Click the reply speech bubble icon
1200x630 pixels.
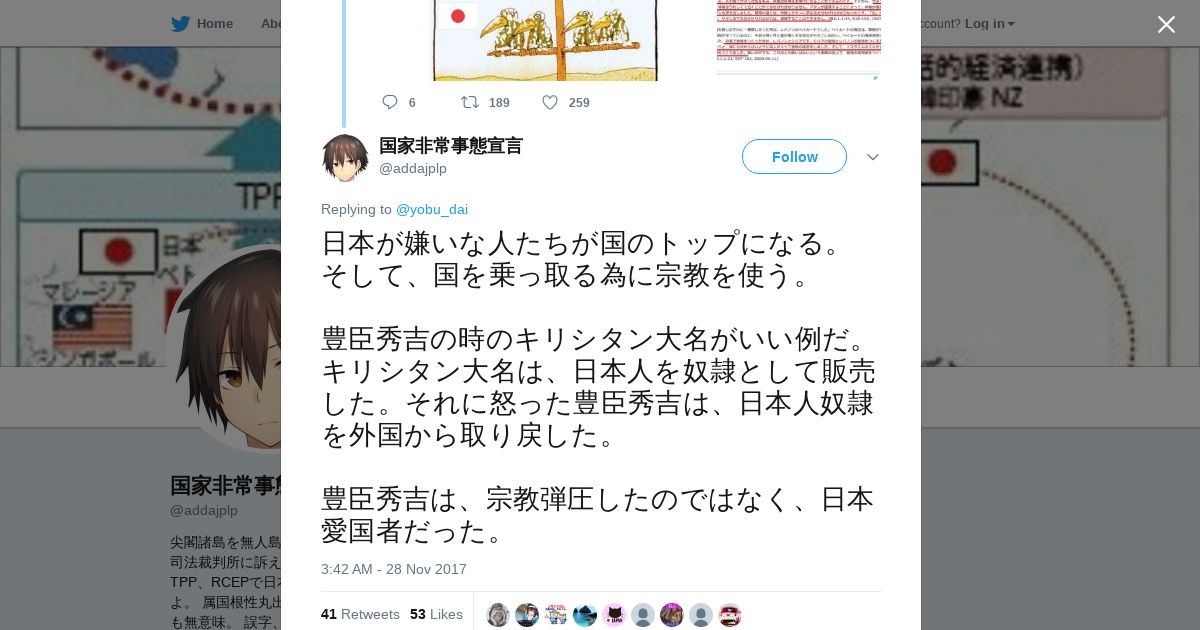[390, 102]
